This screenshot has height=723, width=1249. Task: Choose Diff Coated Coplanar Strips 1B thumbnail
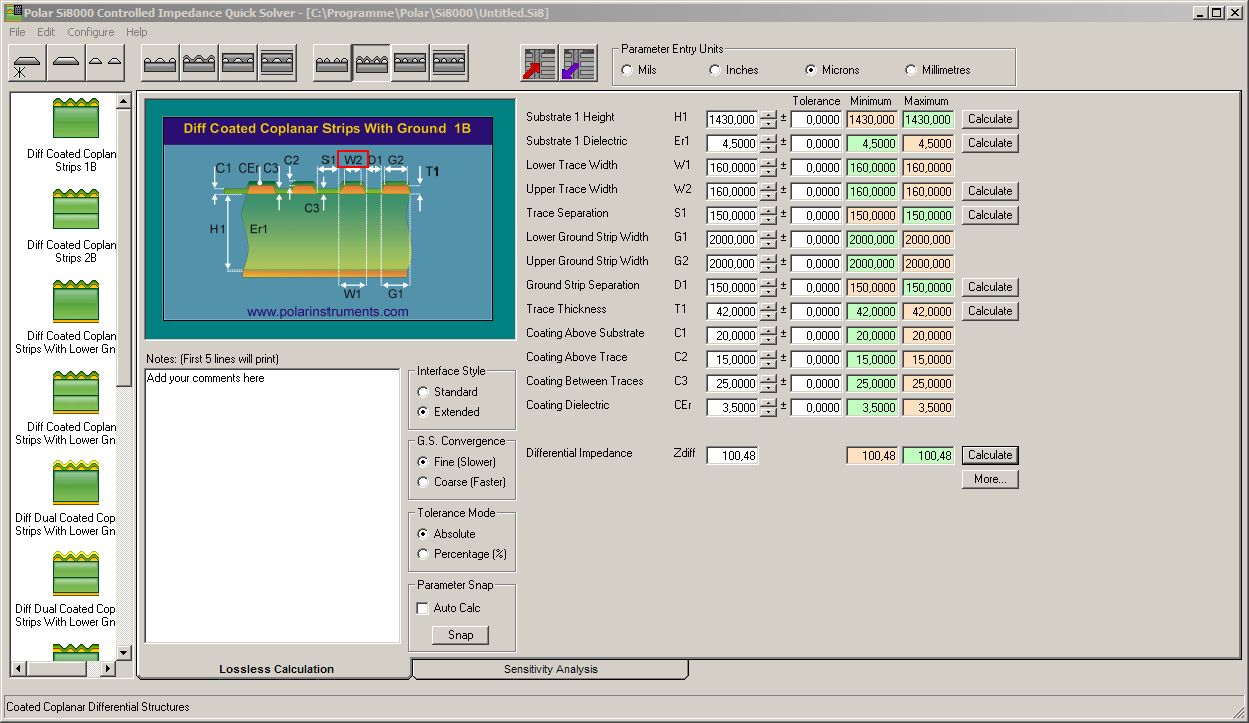coord(76,118)
